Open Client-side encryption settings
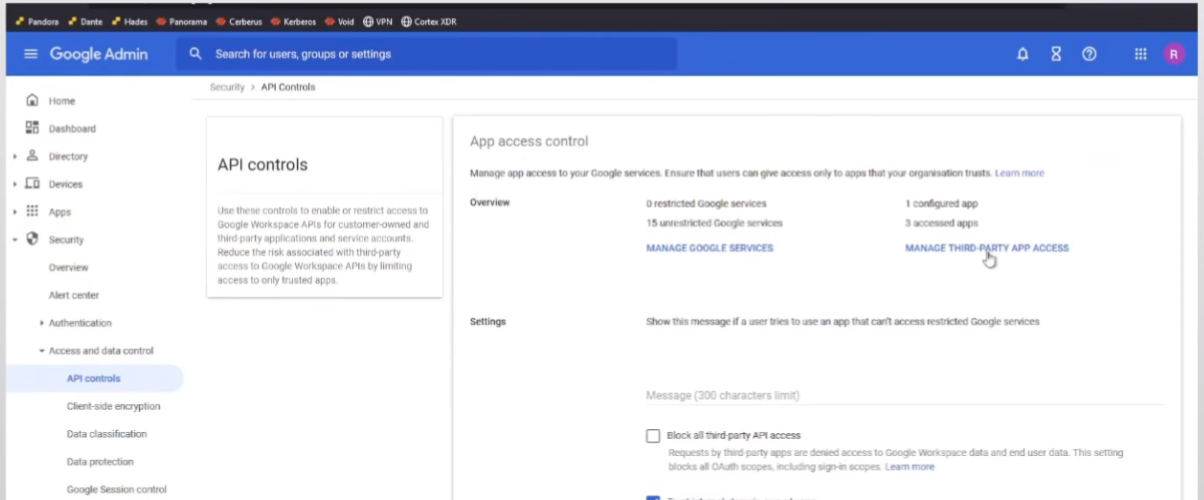This screenshot has height=500, width=1204. pyautogui.click(x=113, y=406)
